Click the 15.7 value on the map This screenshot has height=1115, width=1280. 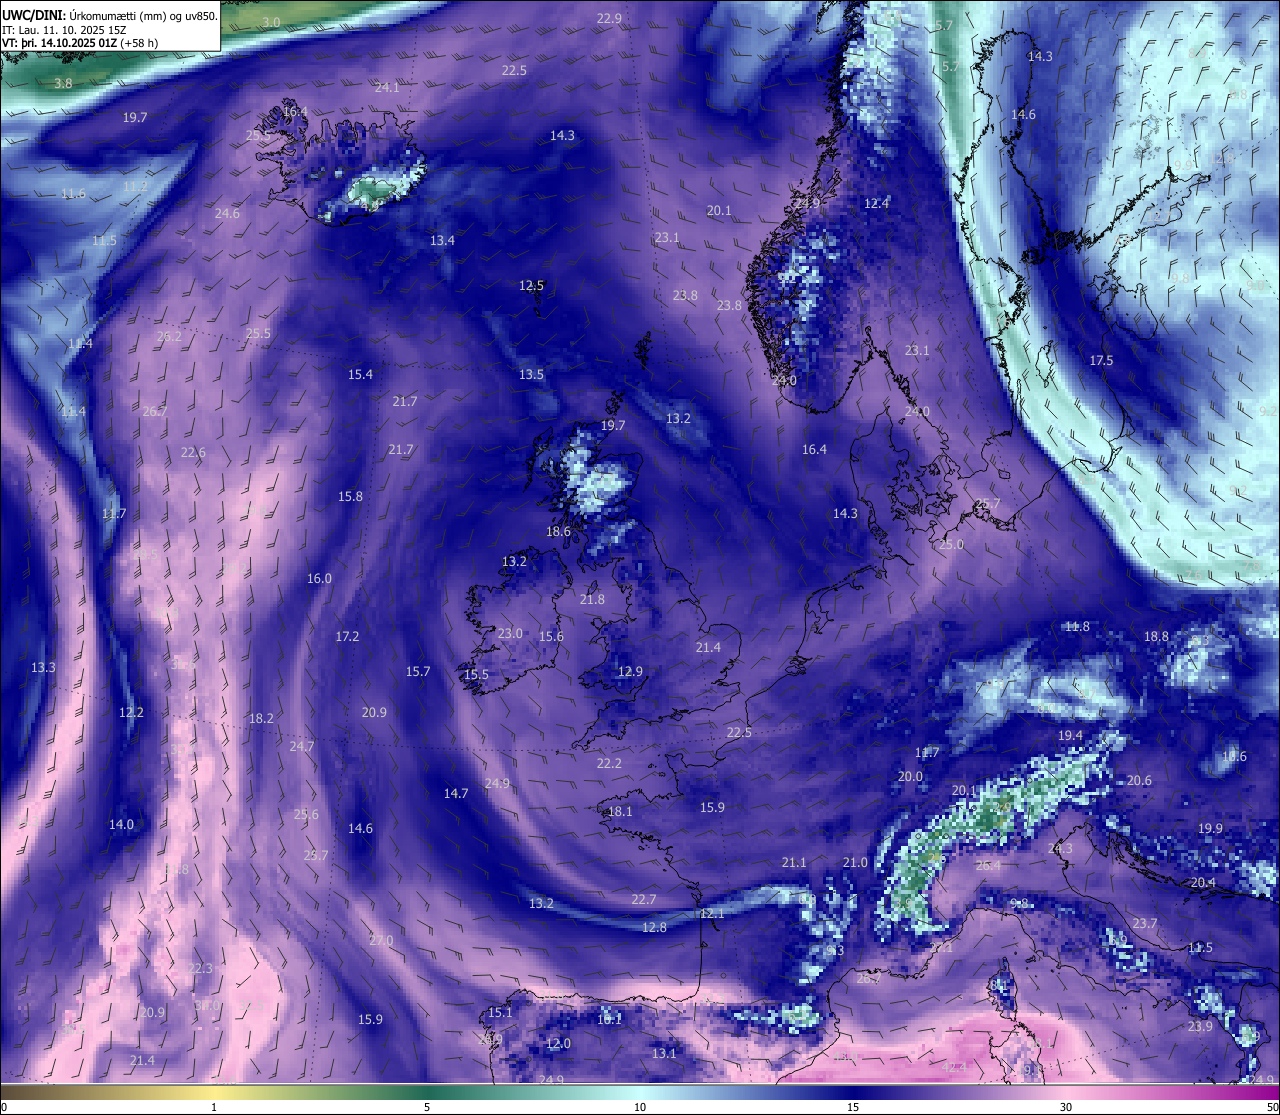[418, 671]
